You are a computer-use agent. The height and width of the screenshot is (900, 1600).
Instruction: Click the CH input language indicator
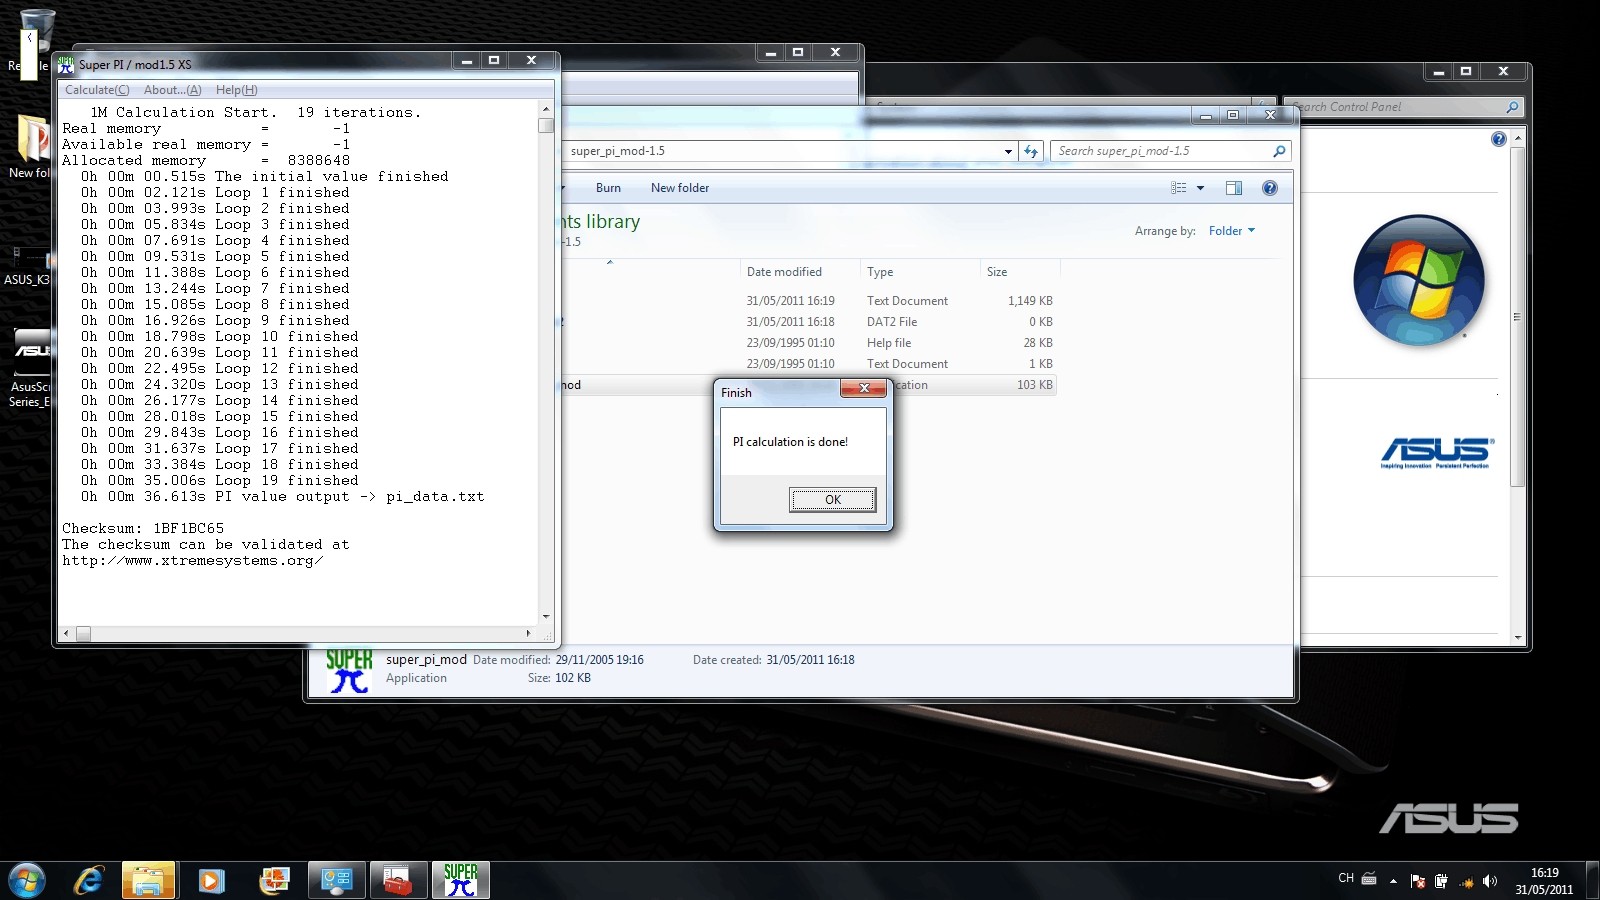pyautogui.click(x=1346, y=878)
